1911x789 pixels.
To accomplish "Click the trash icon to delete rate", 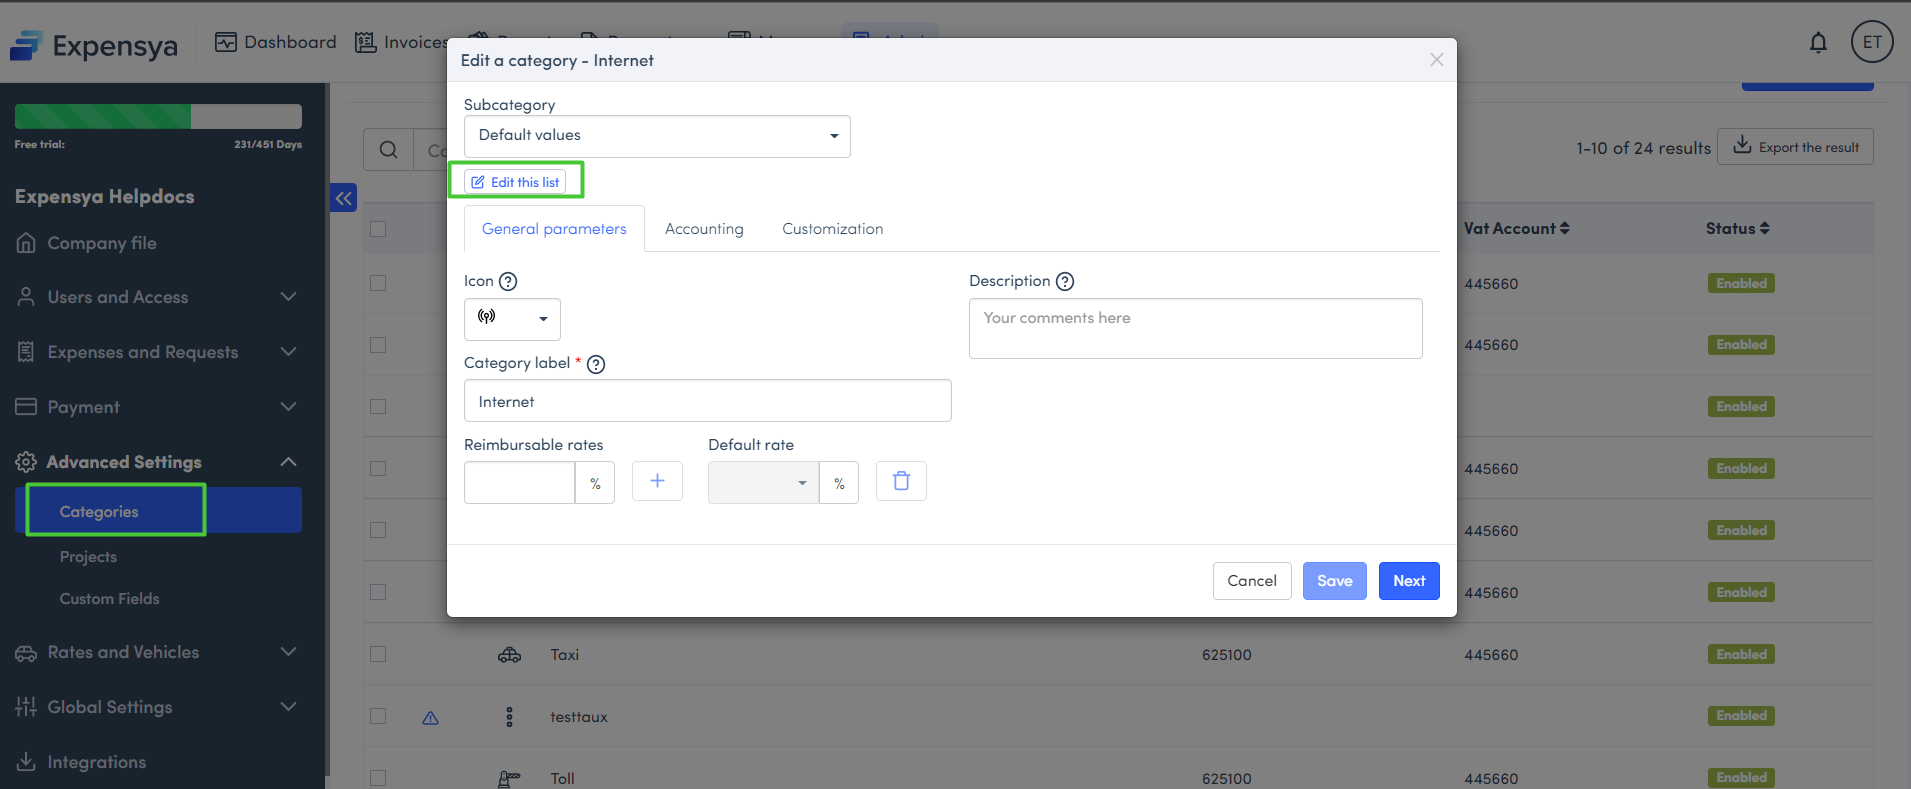I will coord(901,481).
